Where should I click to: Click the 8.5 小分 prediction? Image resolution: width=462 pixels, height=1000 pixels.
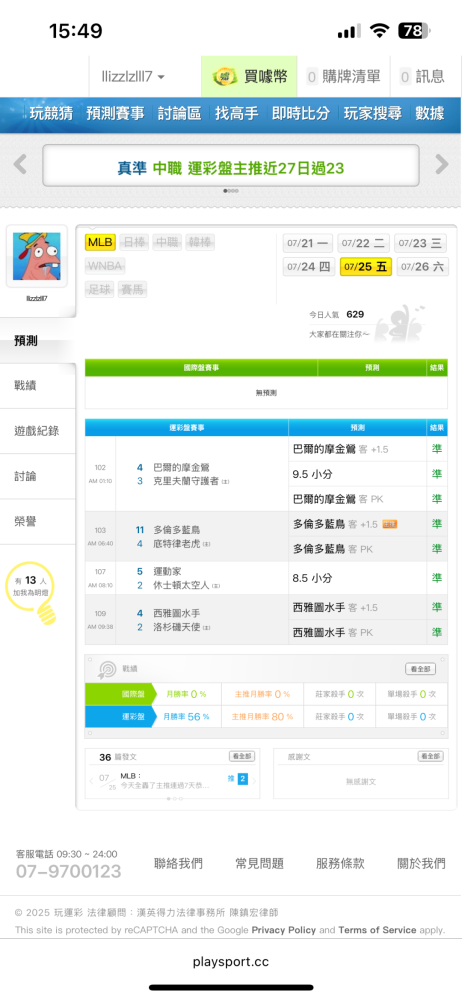pyautogui.click(x=313, y=578)
